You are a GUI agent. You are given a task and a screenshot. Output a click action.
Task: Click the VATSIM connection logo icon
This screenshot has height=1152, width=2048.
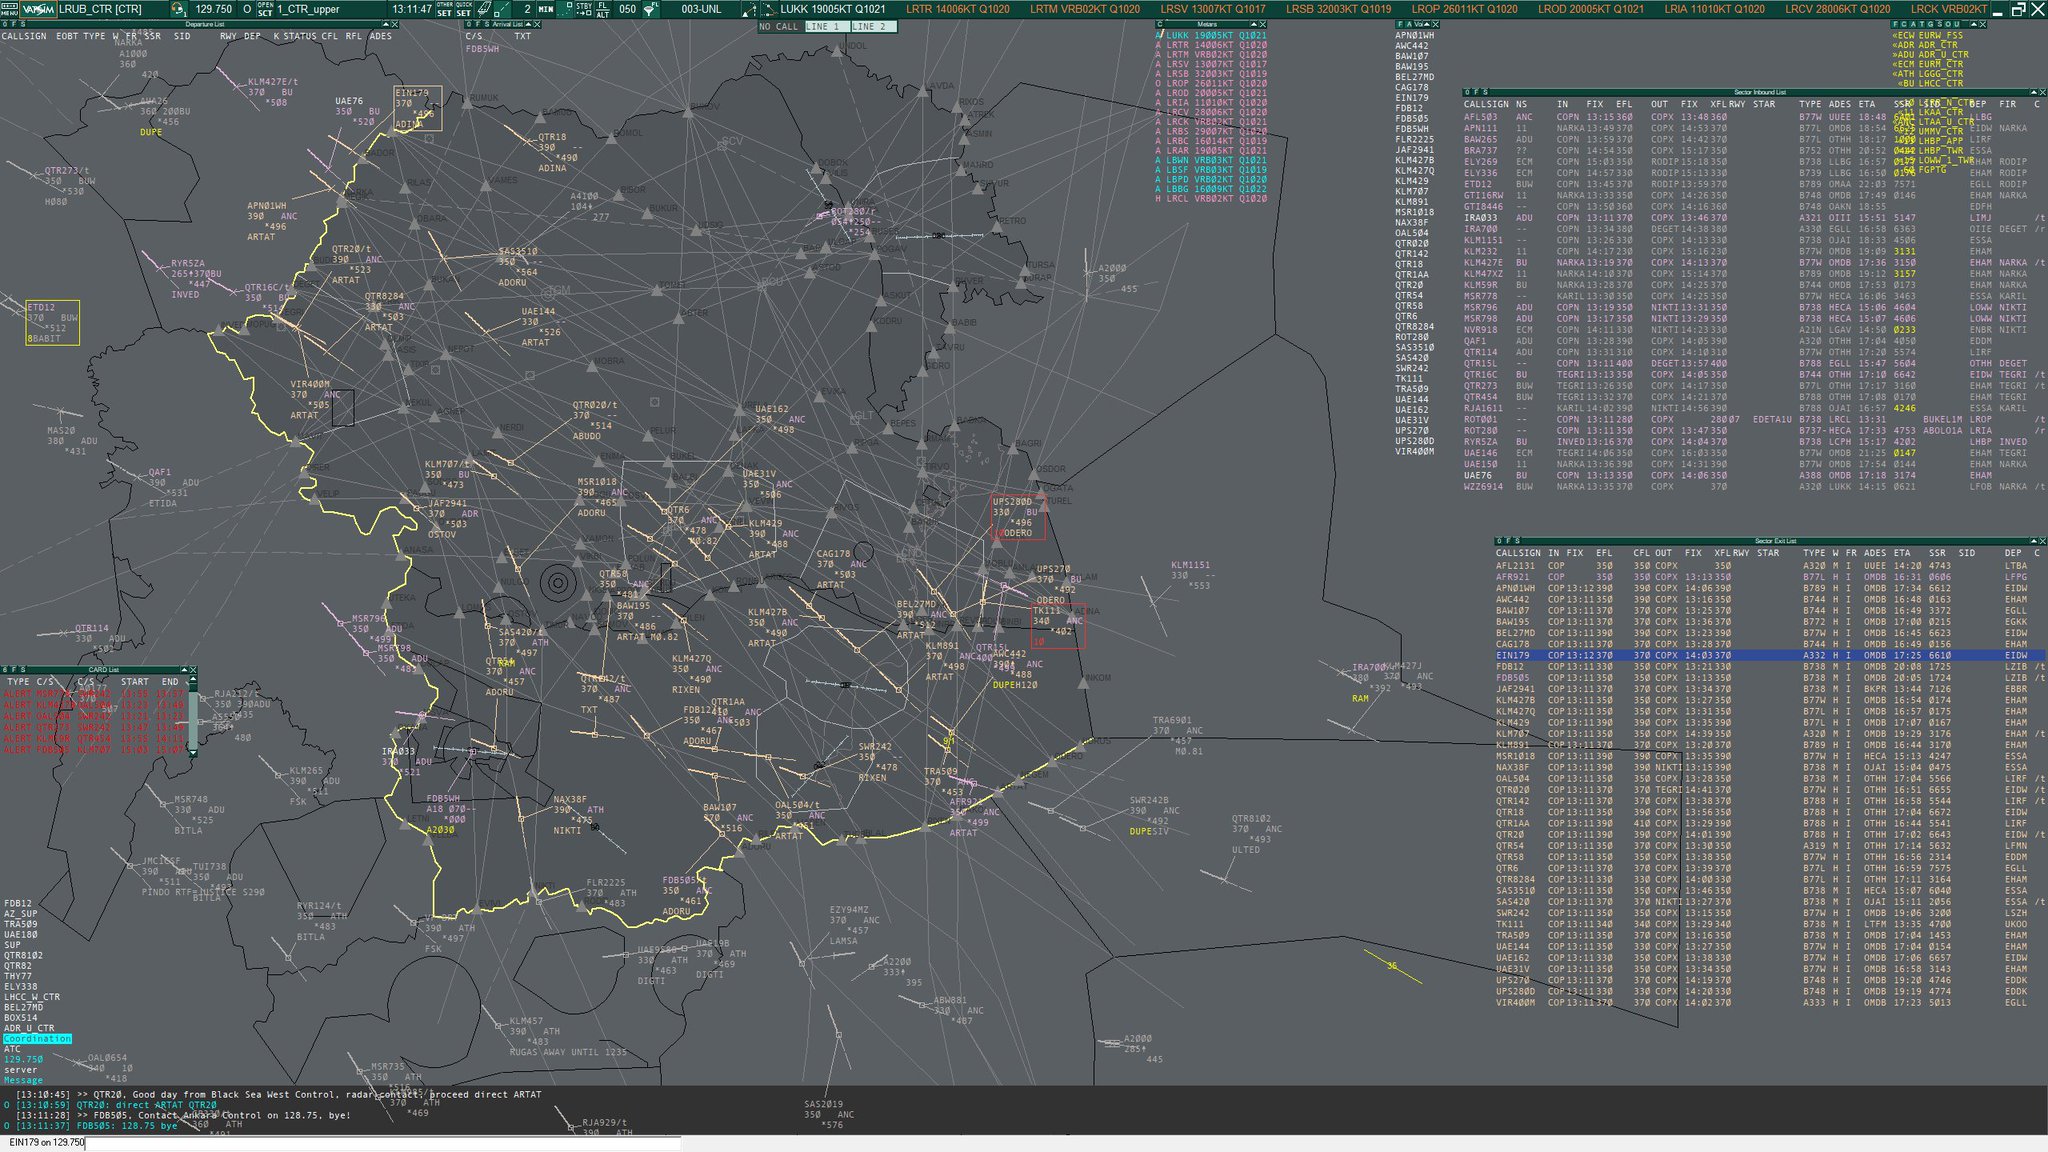click(37, 8)
